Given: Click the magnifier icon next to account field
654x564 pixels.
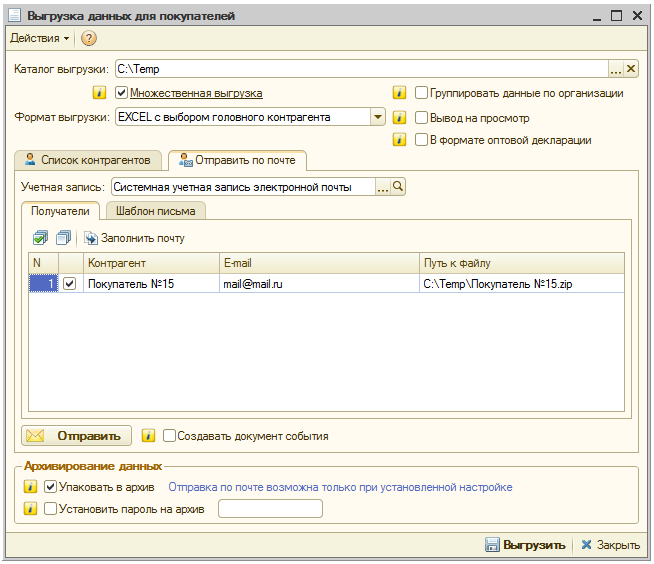Looking at the screenshot, I should tap(397, 186).
